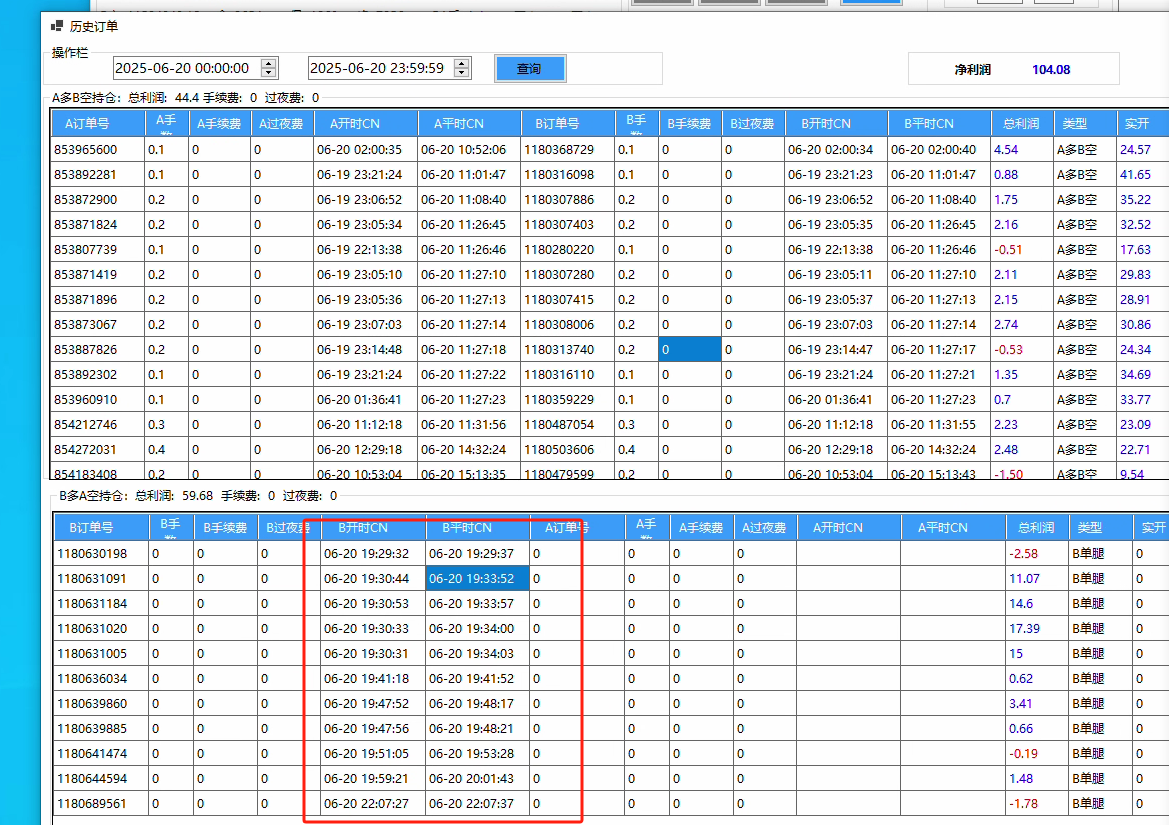This screenshot has width=1169, height=825.
Task: Click the 历史订单 window icon in title bar
Action: pos(57,26)
